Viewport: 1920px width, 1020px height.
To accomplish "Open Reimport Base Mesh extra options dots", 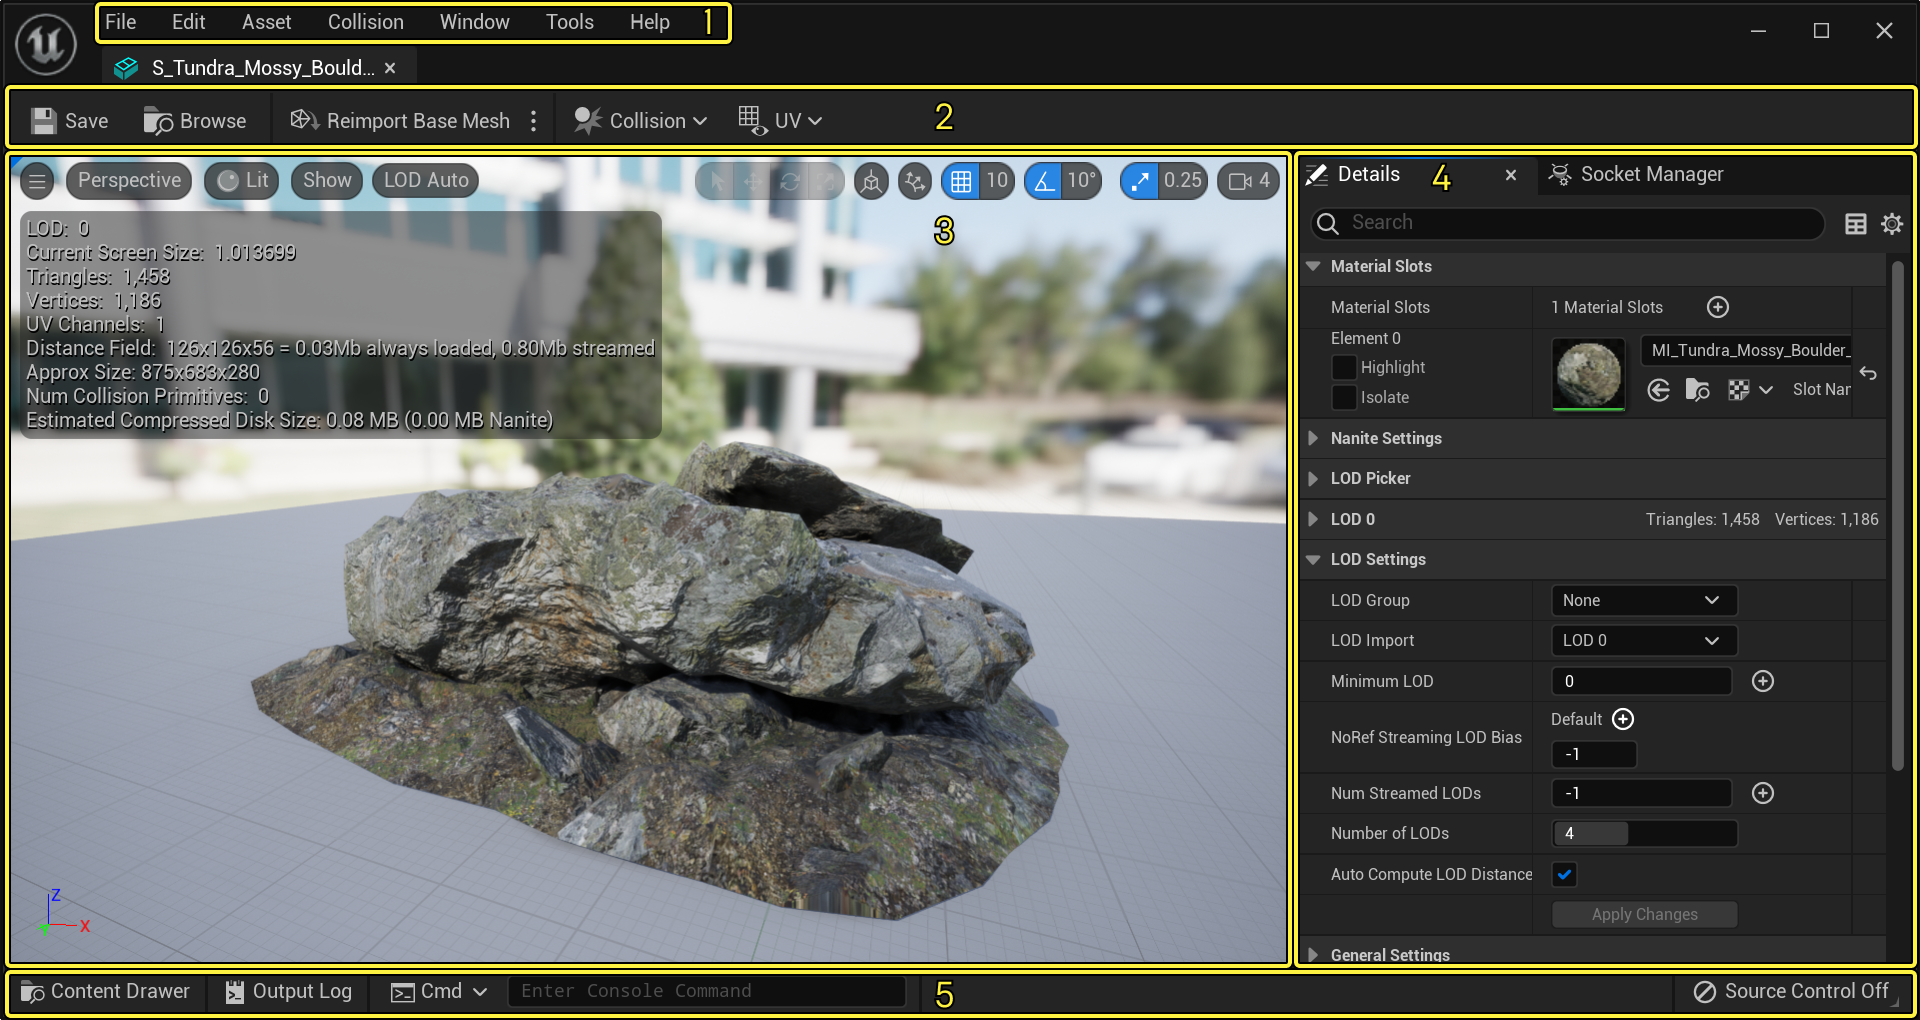I will point(534,121).
